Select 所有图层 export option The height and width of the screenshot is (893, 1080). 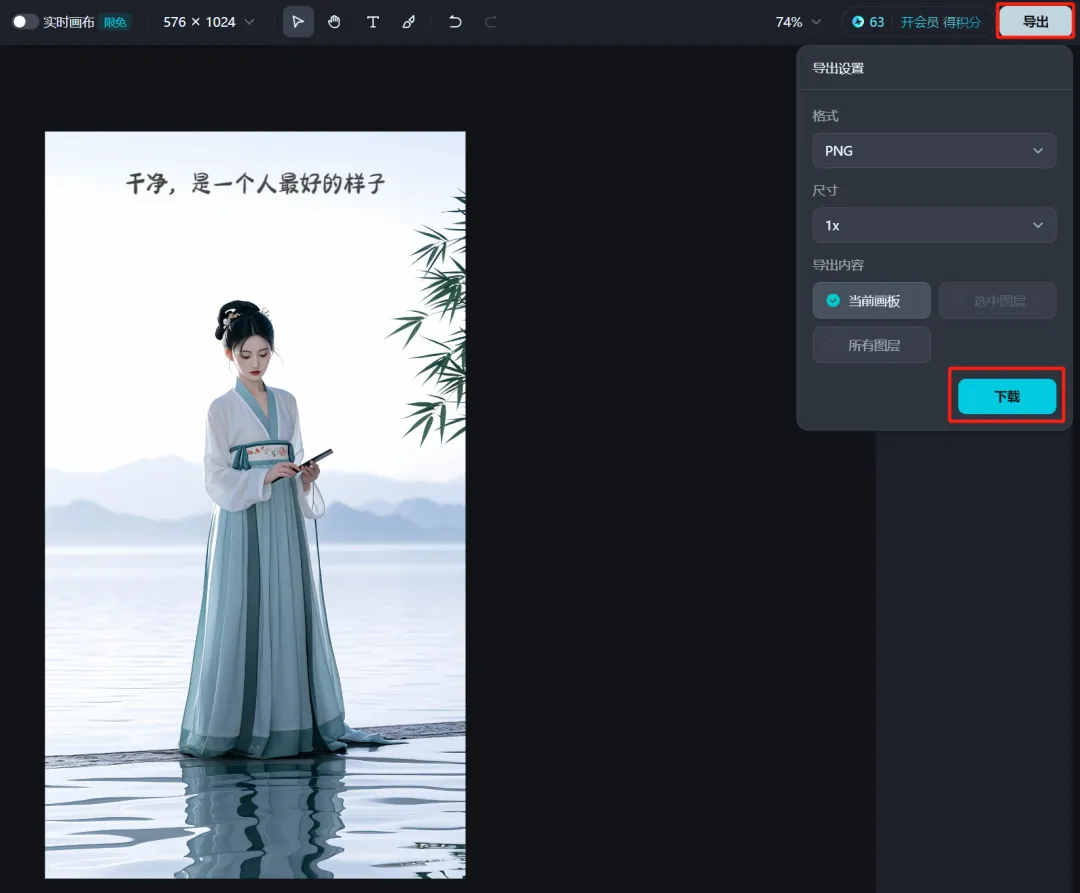pos(871,345)
